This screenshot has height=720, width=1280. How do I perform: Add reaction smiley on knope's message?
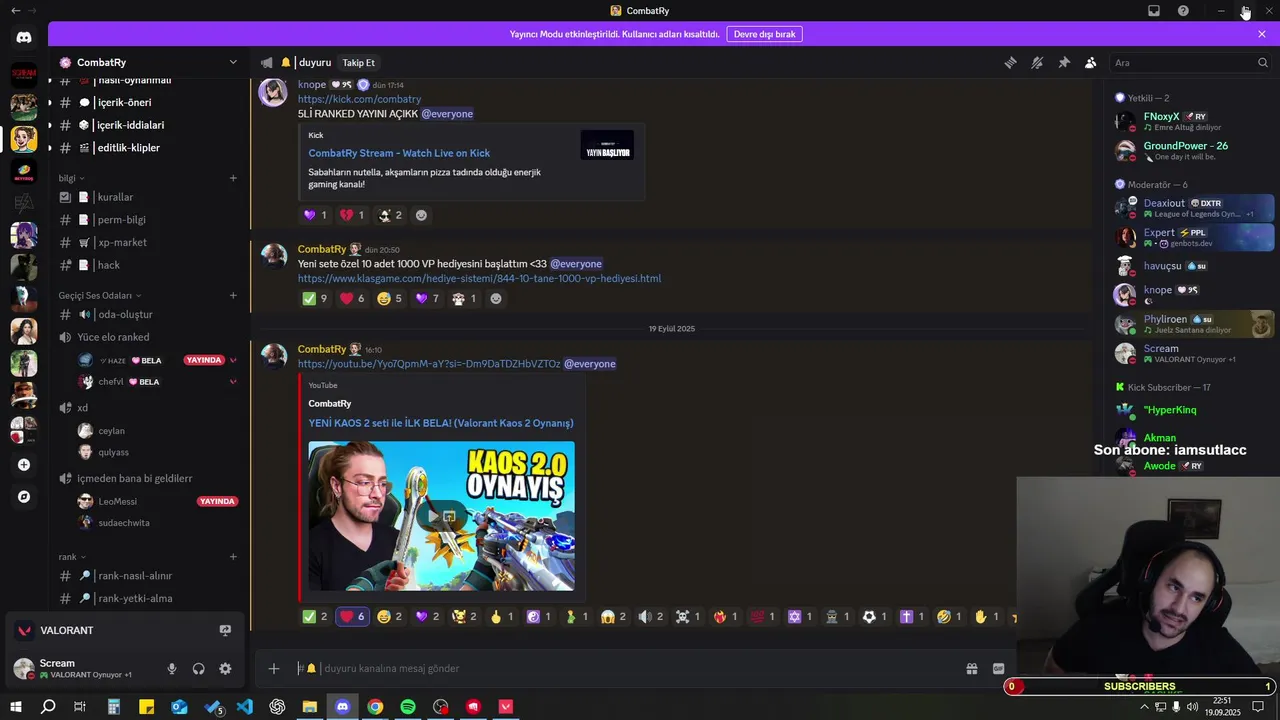click(421, 215)
